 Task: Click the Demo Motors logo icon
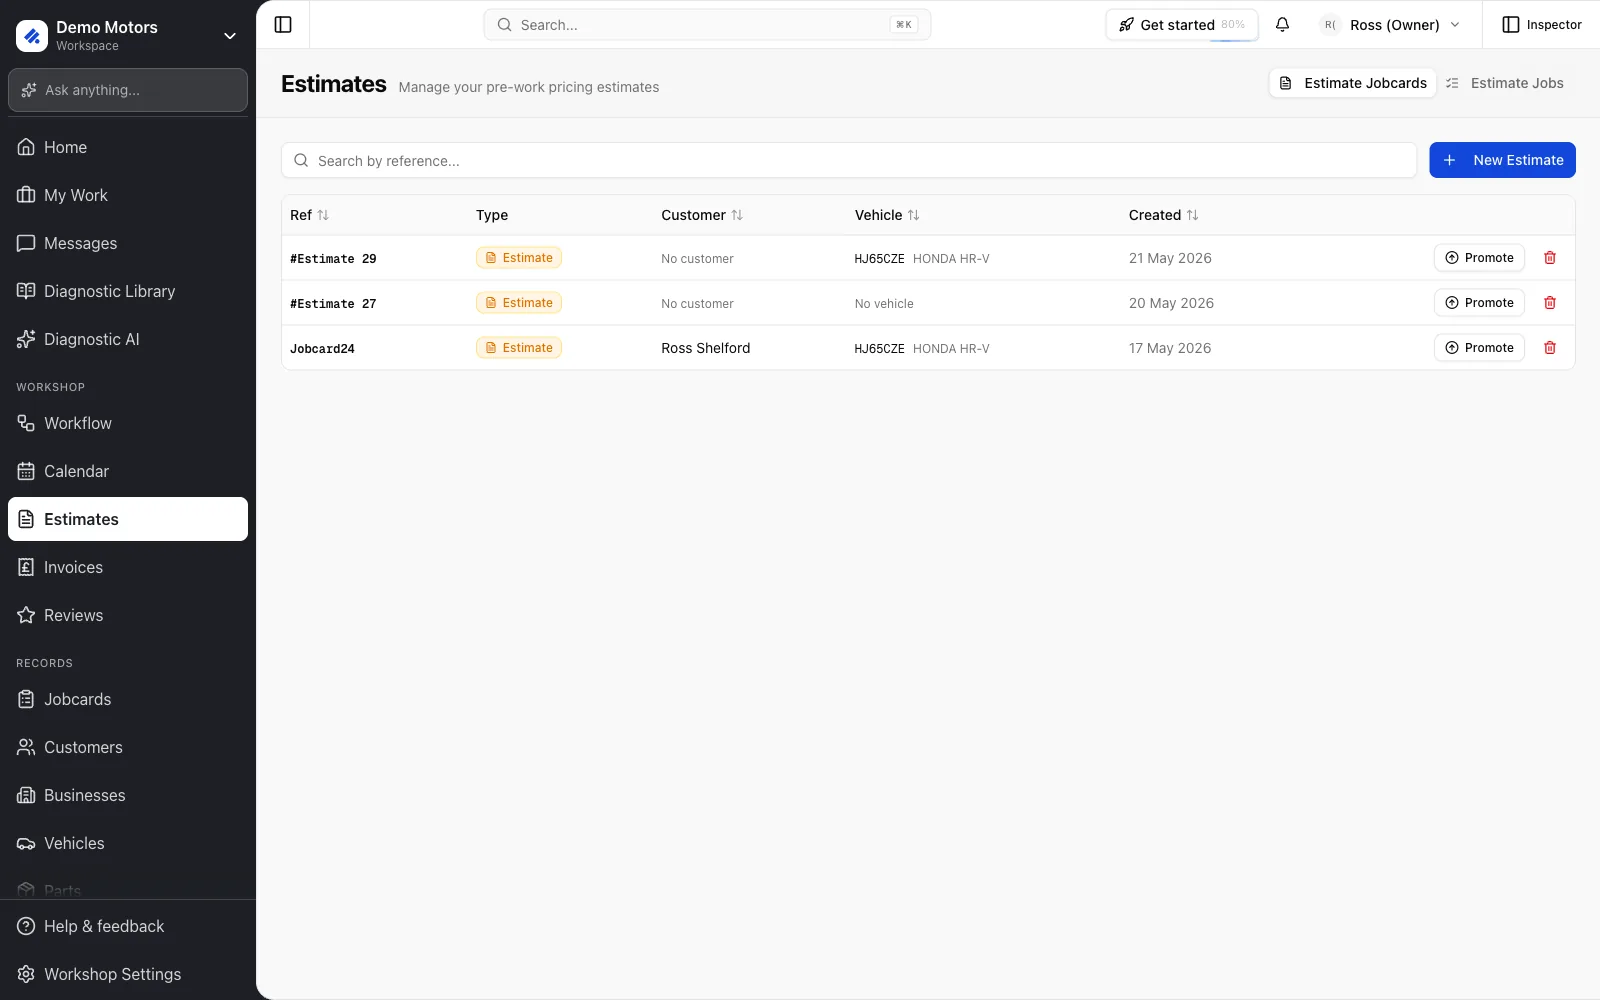coord(32,36)
